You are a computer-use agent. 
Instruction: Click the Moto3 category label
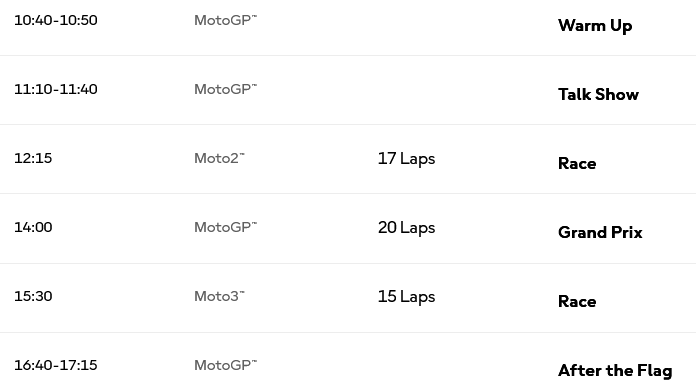tap(219, 296)
